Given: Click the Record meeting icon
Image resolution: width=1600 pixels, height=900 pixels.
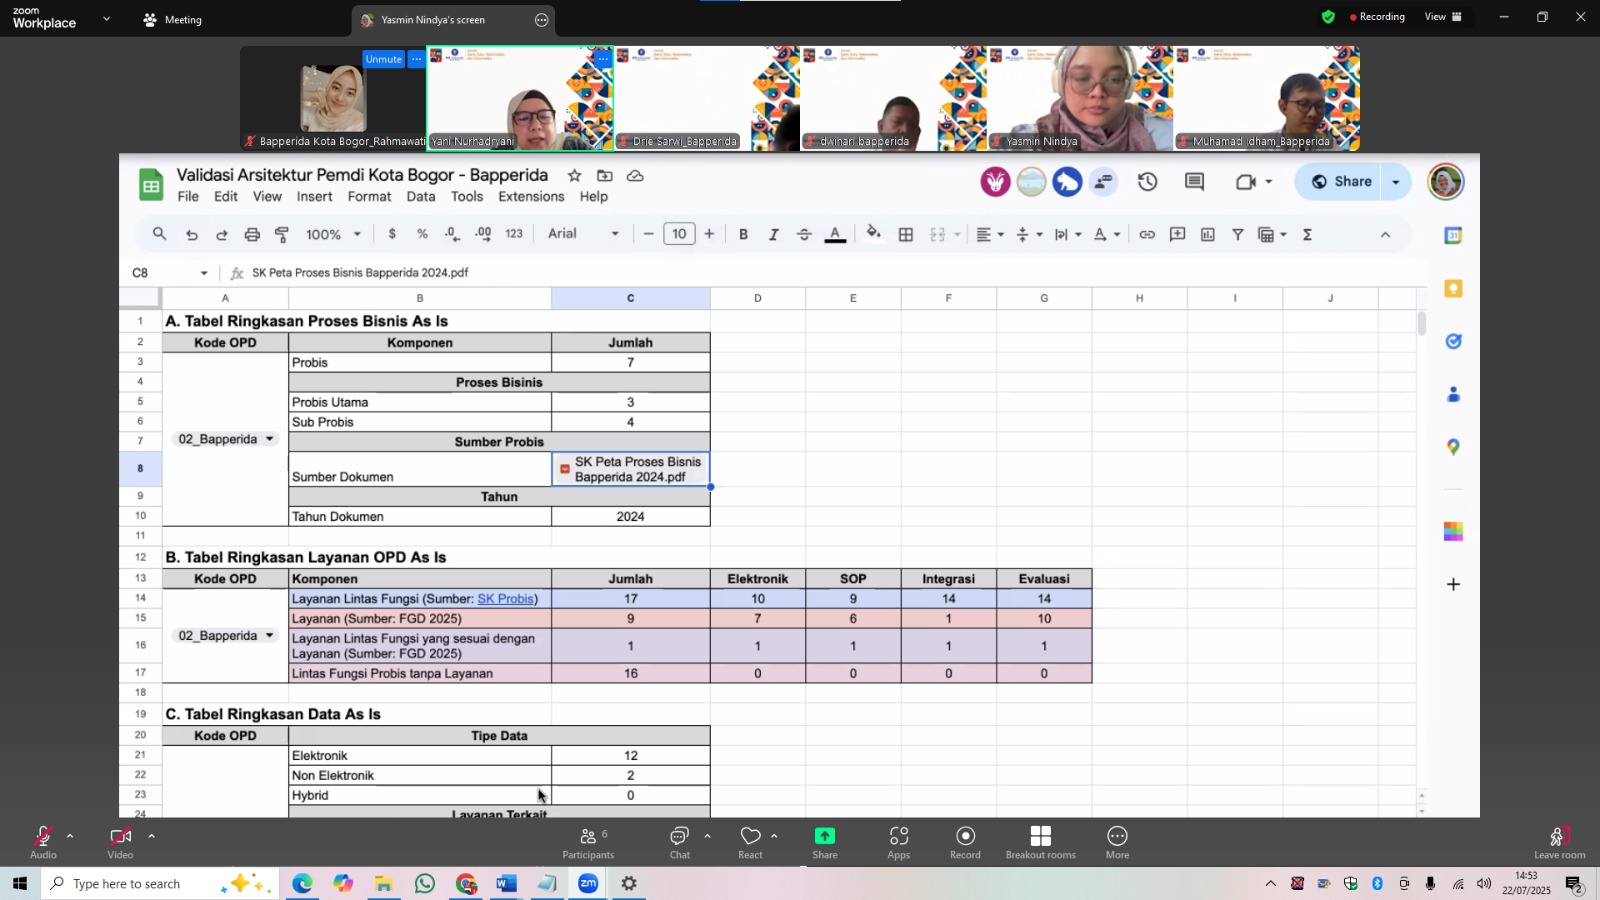Looking at the screenshot, I should click(x=965, y=842).
